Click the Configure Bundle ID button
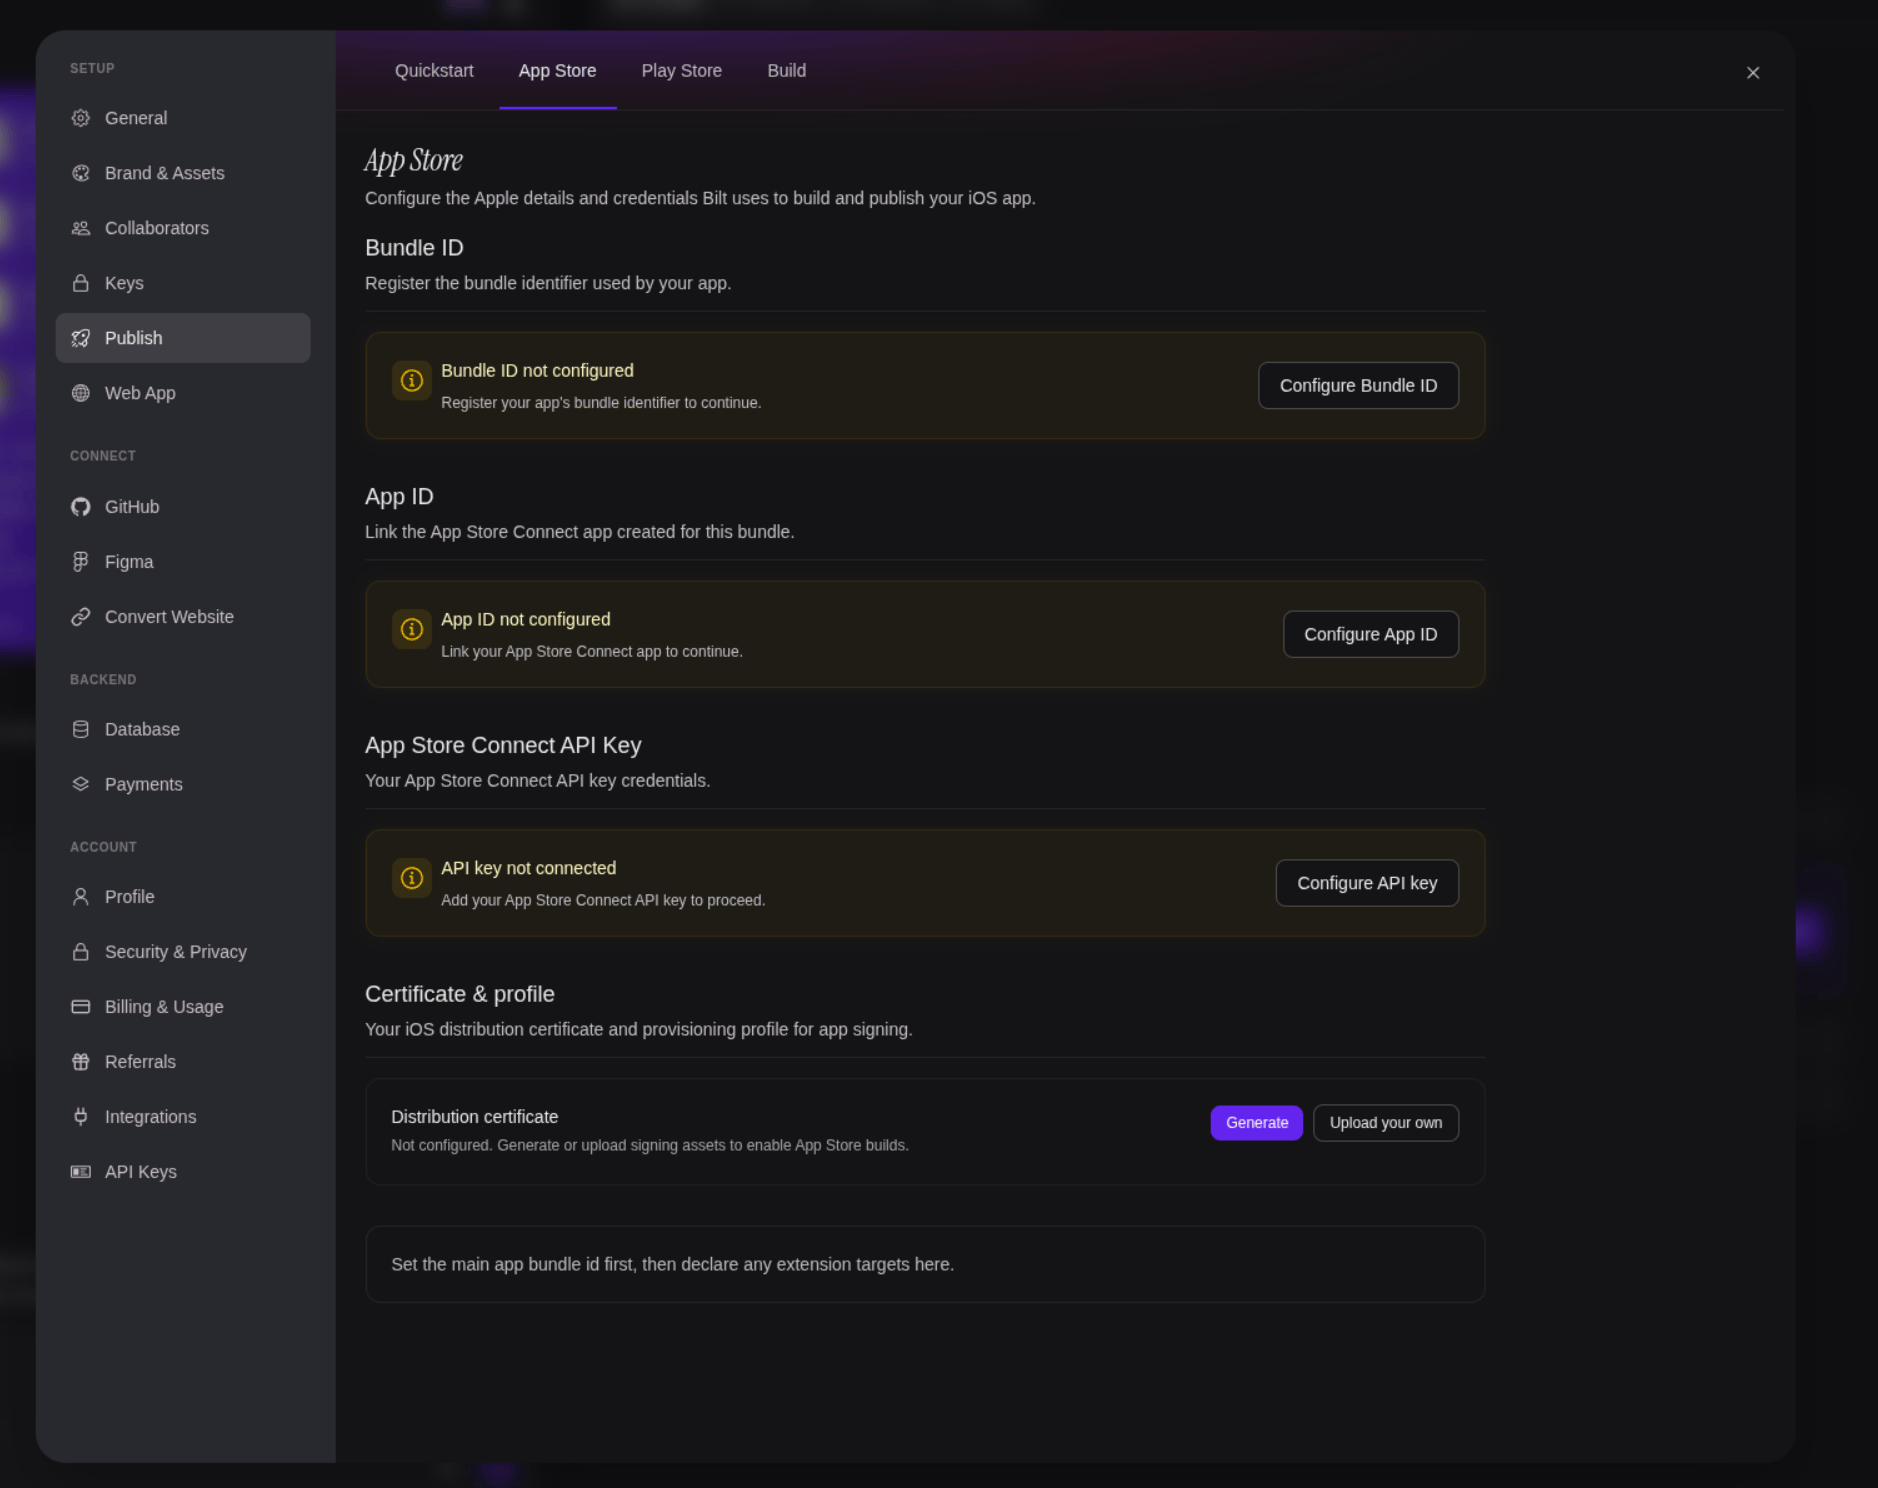Viewport: 1878px width, 1488px height. coord(1358,386)
